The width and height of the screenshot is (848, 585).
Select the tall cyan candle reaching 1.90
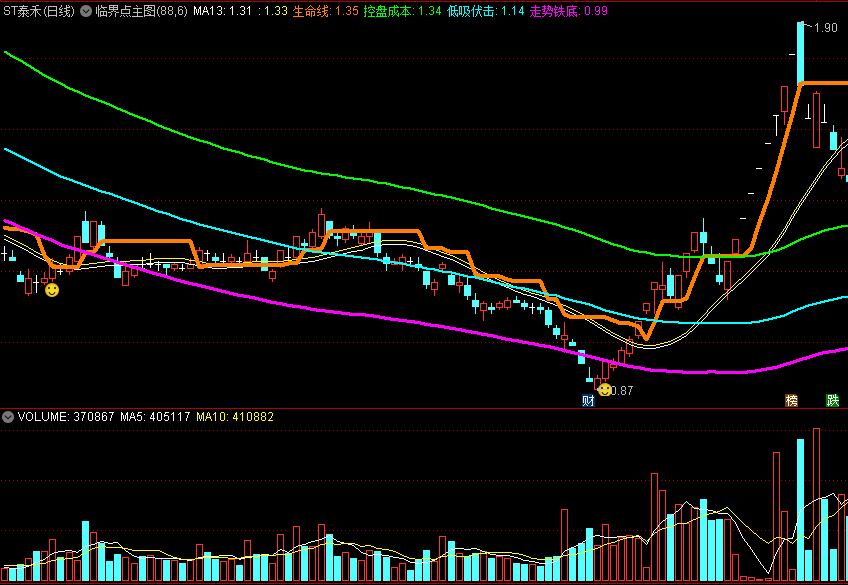(x=800, y=53)
